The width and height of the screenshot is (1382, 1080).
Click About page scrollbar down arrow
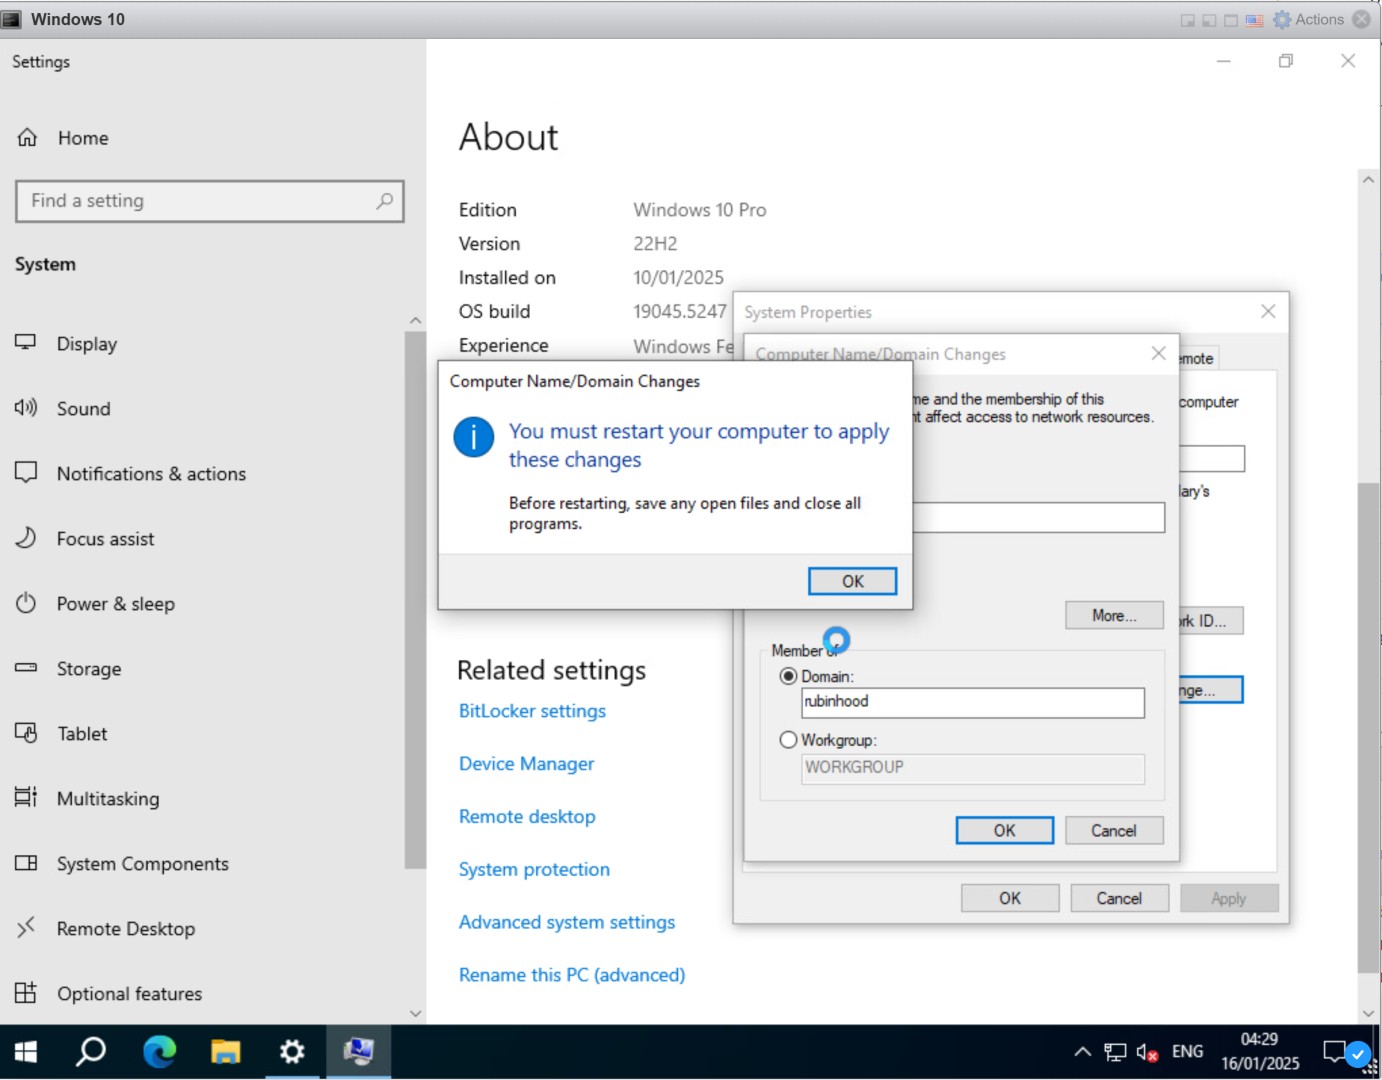tap(1368, 1013)
